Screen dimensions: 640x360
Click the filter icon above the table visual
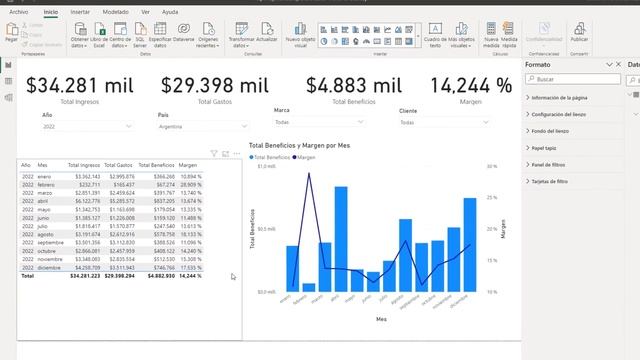tap(213, 153)
